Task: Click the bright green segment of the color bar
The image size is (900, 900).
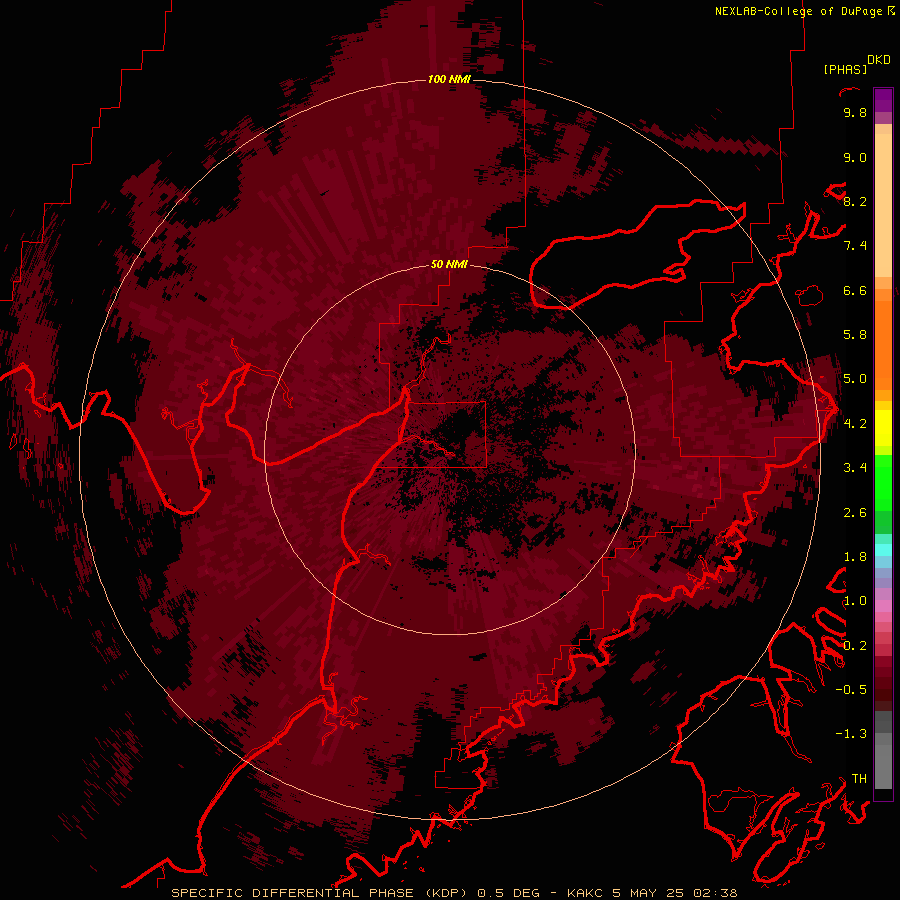Action: pos(883,482)
